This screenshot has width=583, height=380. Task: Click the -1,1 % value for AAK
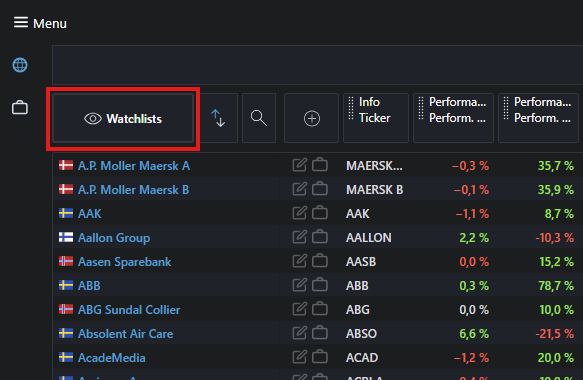click(x=472, y=214)
